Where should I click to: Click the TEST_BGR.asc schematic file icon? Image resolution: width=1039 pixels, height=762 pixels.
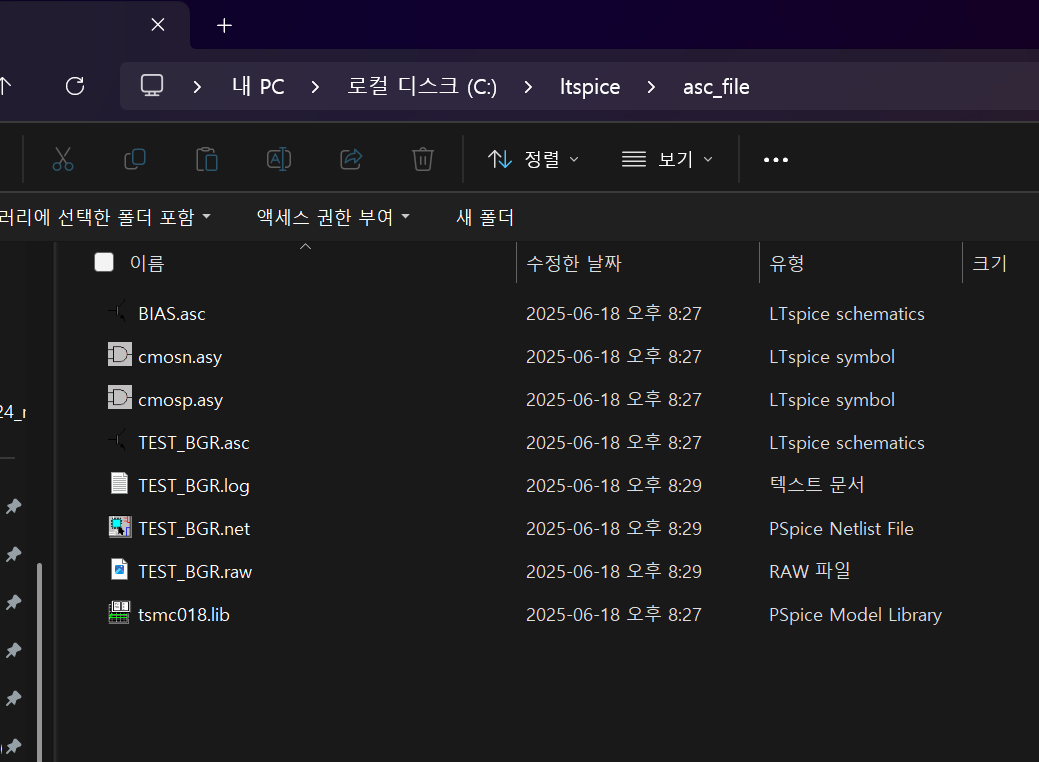[119, 441]
